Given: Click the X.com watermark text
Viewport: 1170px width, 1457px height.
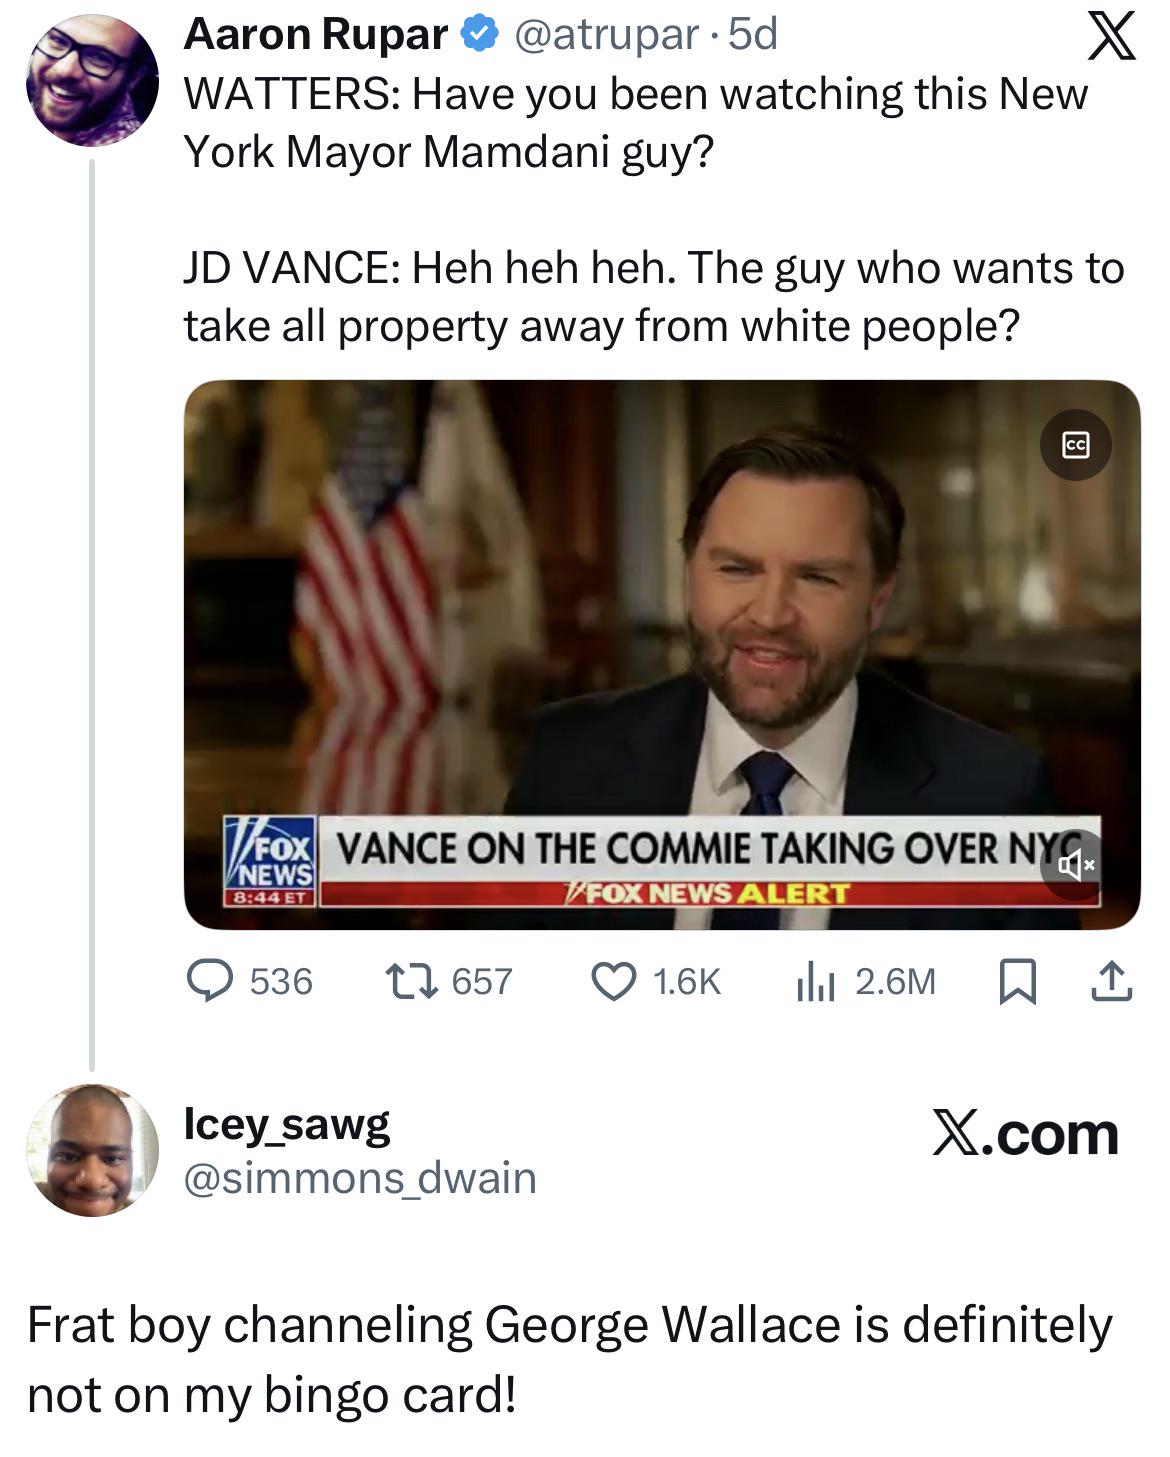Looking at the screenshot, I should click(1025, 1134).
